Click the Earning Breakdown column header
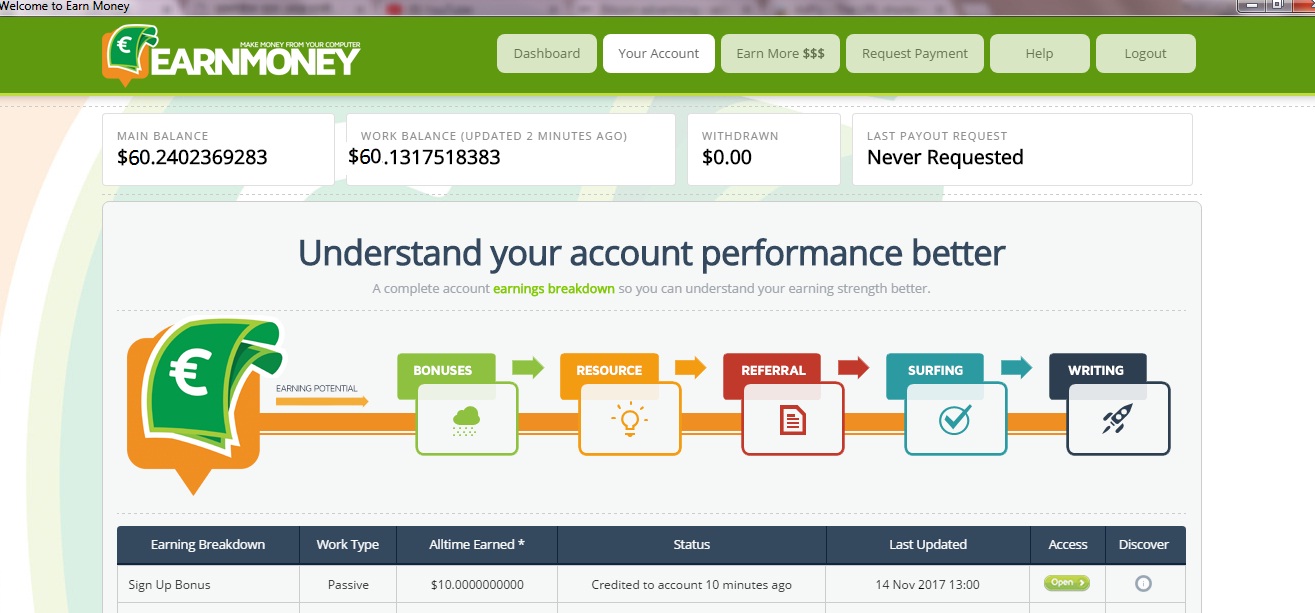The height and width of the screenshot is (613, 1315). coord(208,545)
